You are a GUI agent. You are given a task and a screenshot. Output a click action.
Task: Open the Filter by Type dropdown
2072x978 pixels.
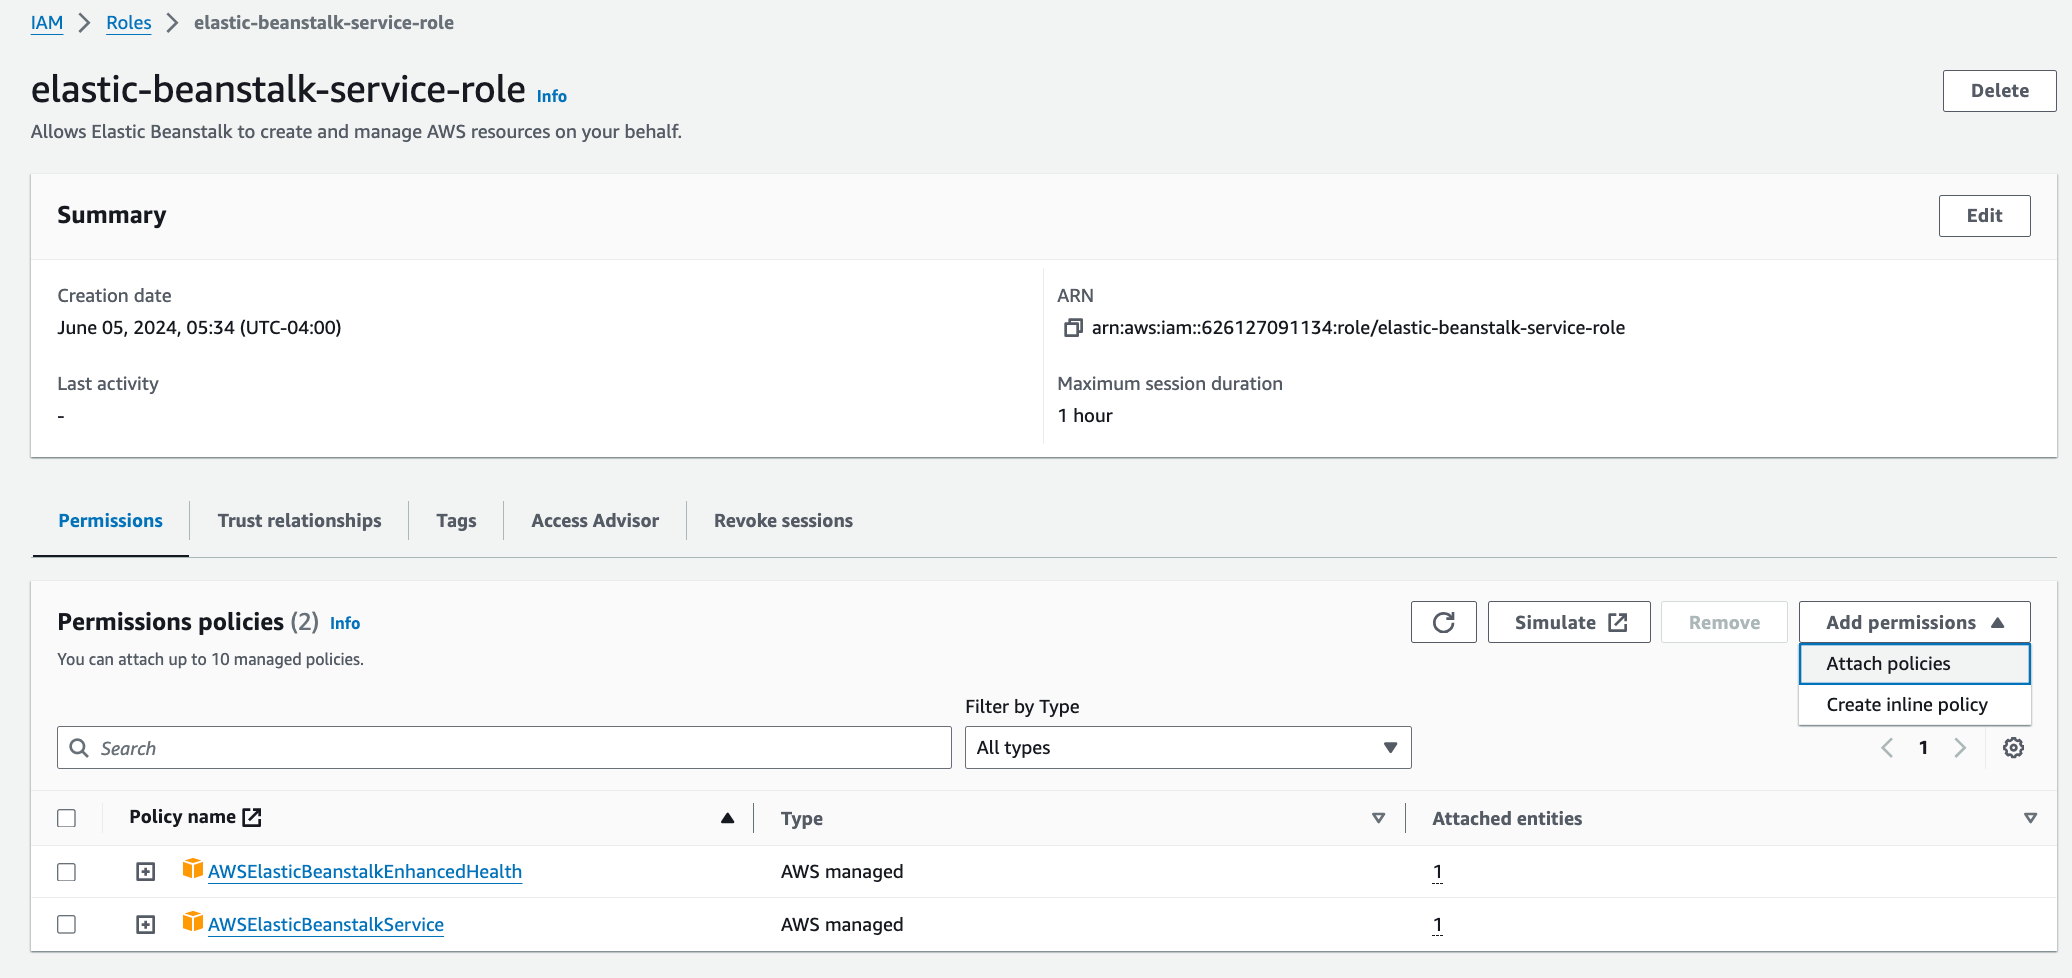(1188, 748)
